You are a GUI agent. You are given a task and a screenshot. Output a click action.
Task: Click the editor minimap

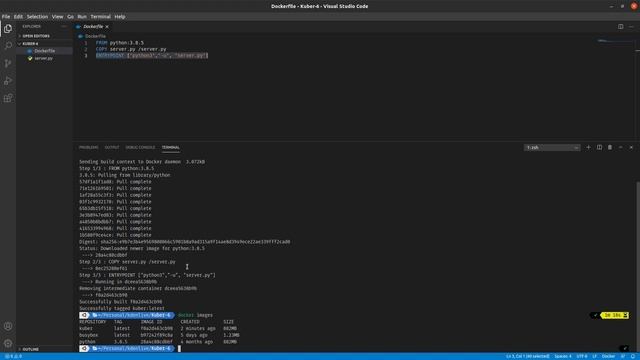(616, 41)
